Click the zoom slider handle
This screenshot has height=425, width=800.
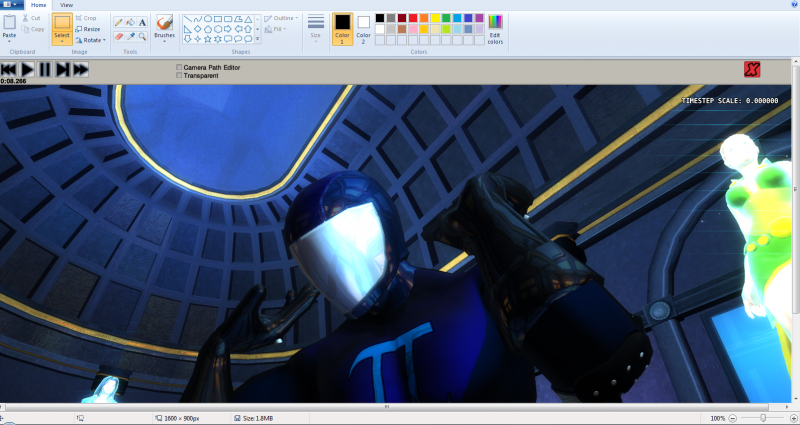point(763,418)
